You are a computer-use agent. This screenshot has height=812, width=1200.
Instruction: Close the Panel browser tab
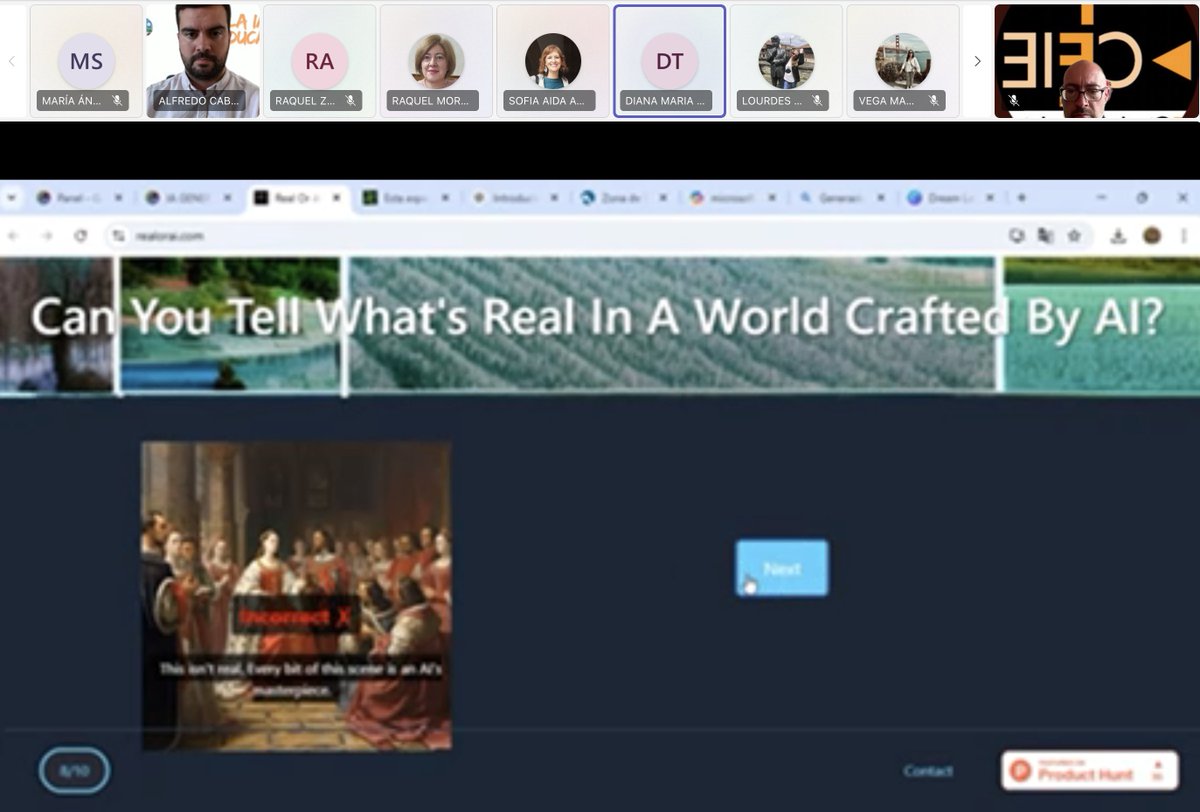coord(119,198)
